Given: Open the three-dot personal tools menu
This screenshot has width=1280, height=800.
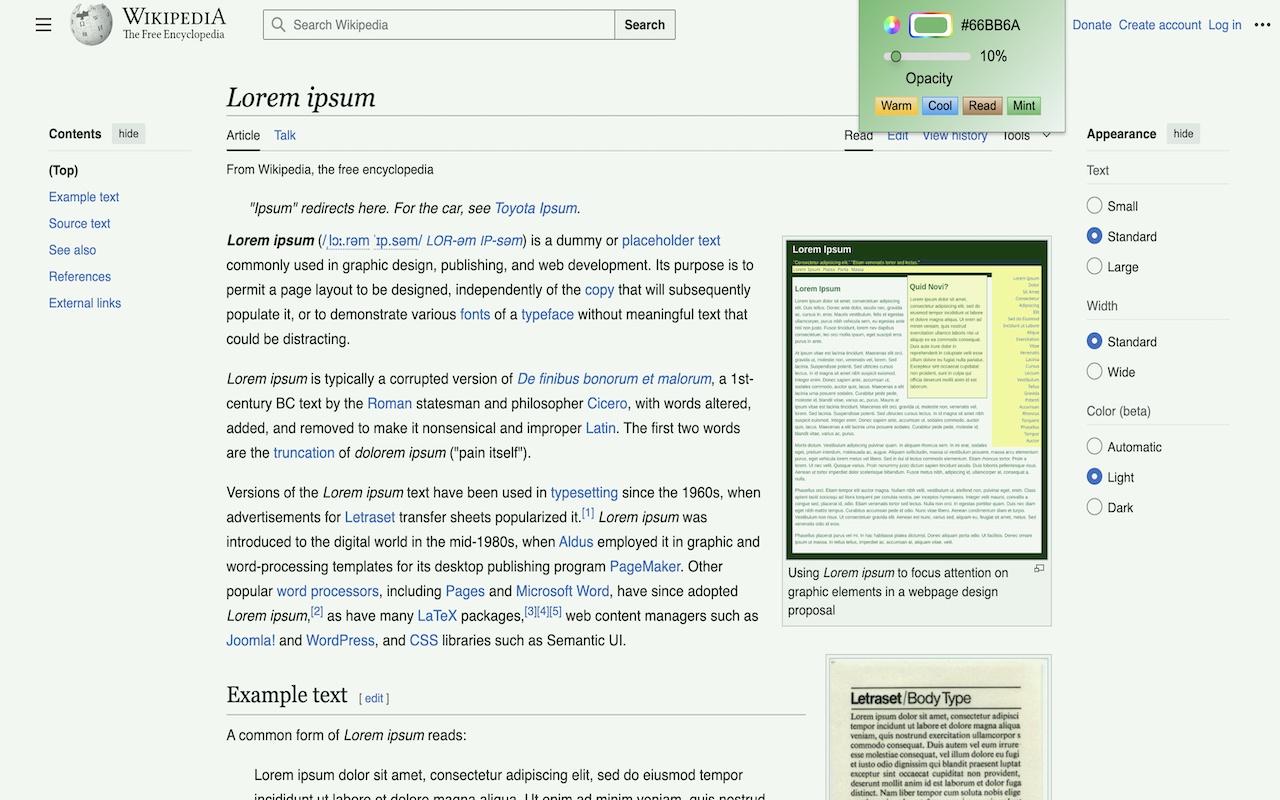Looking at the screenshot, I should point(1263,25).
